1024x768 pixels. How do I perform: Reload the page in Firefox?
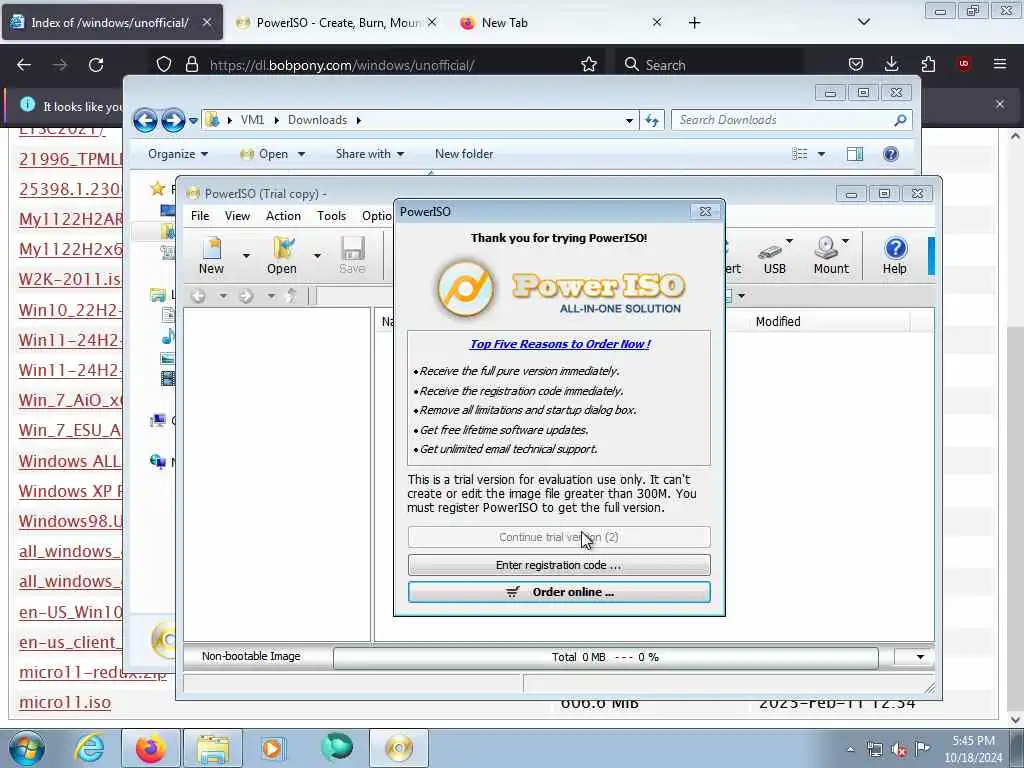coord(96,65)
